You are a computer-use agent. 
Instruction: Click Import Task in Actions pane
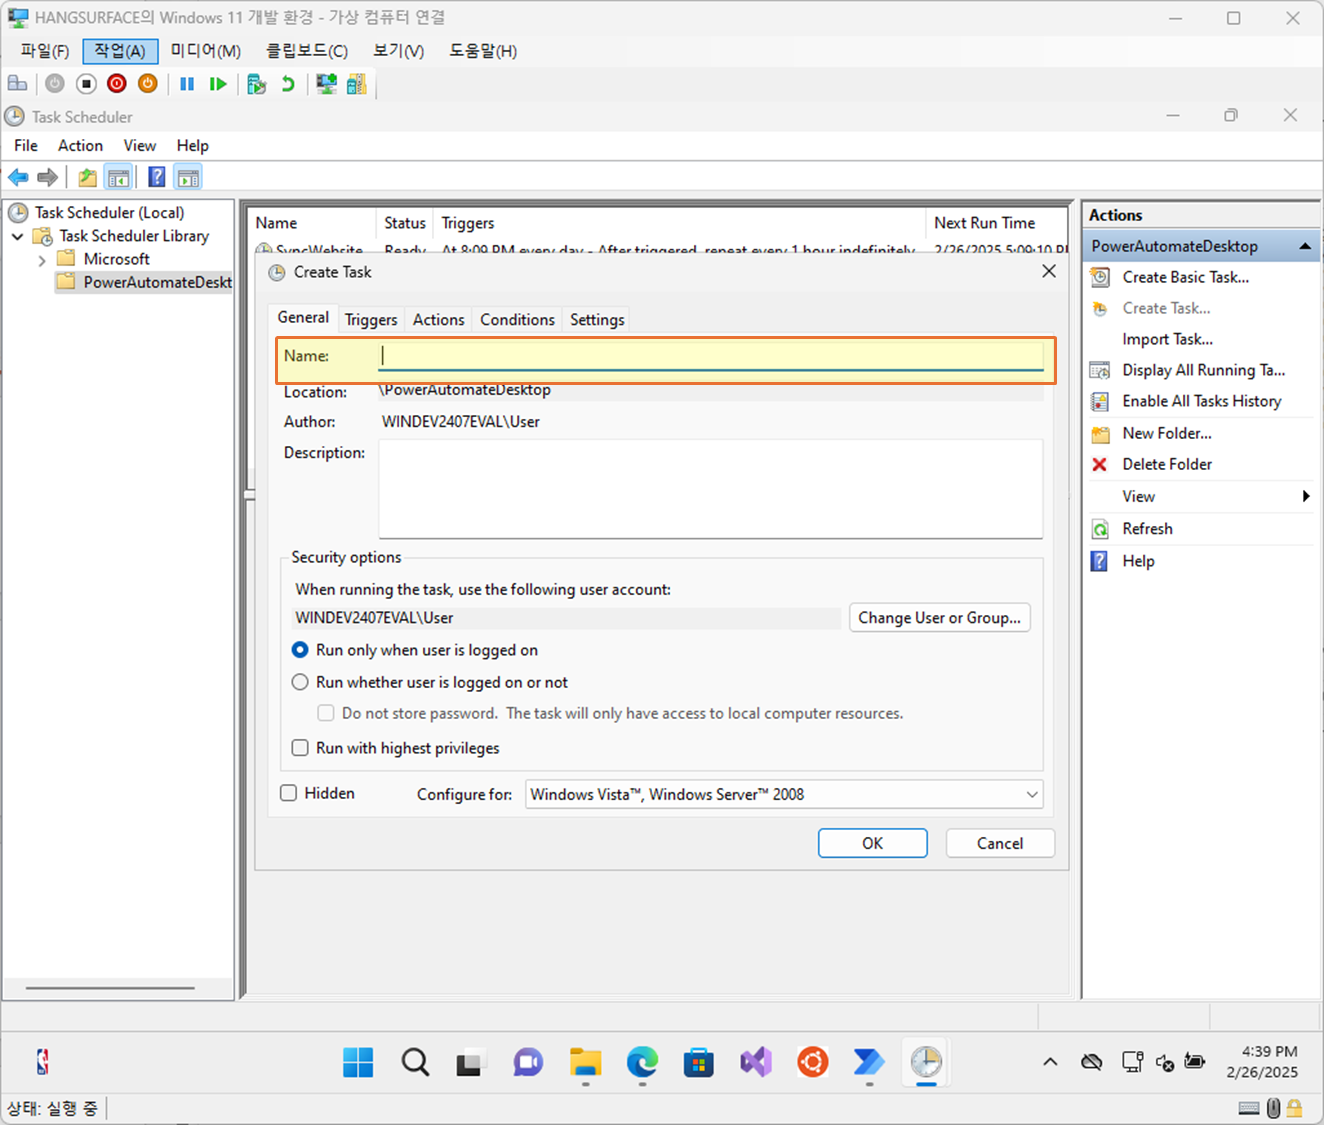point(1167,339)
